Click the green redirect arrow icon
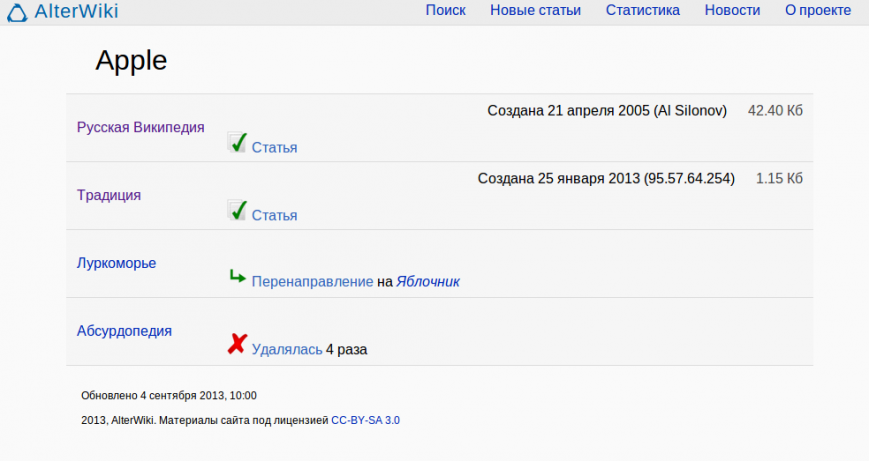This screenshot has width=869, height=461. pyautogui.click(x=237, y=276)
